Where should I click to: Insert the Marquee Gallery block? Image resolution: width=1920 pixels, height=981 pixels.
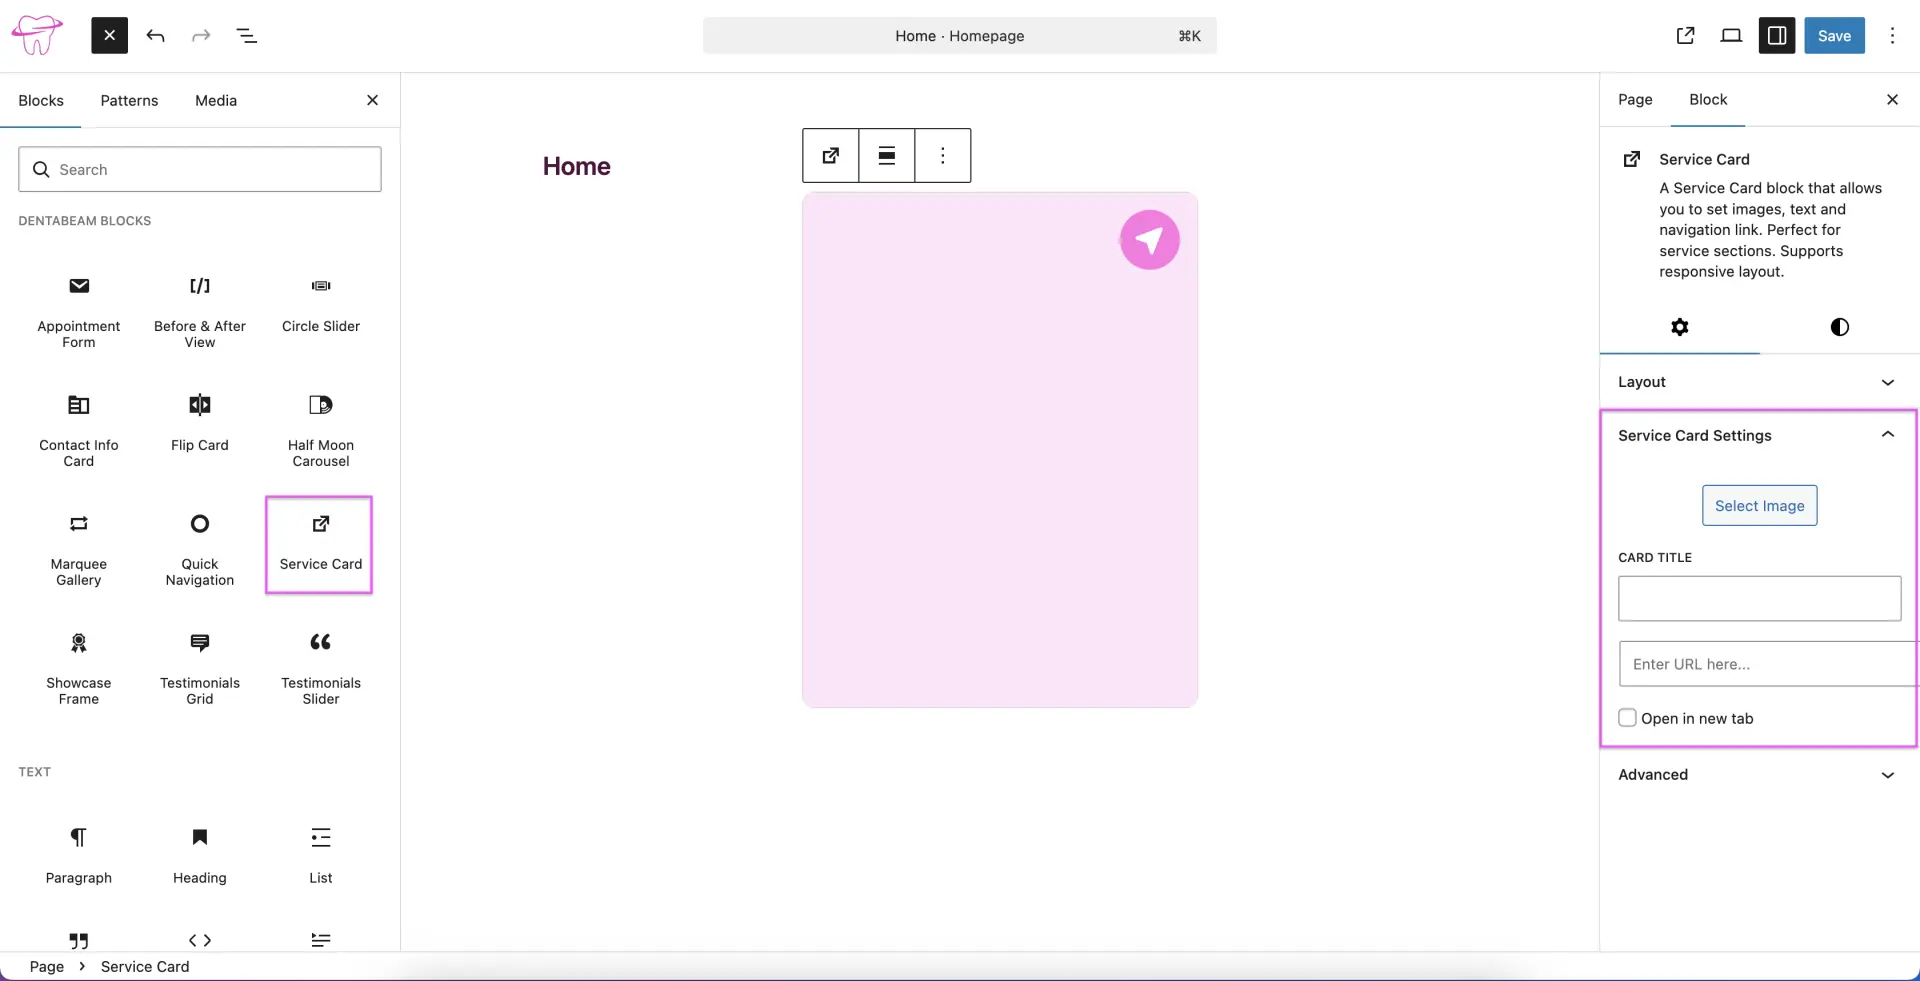pyautogui.click(x=79, y=550)
